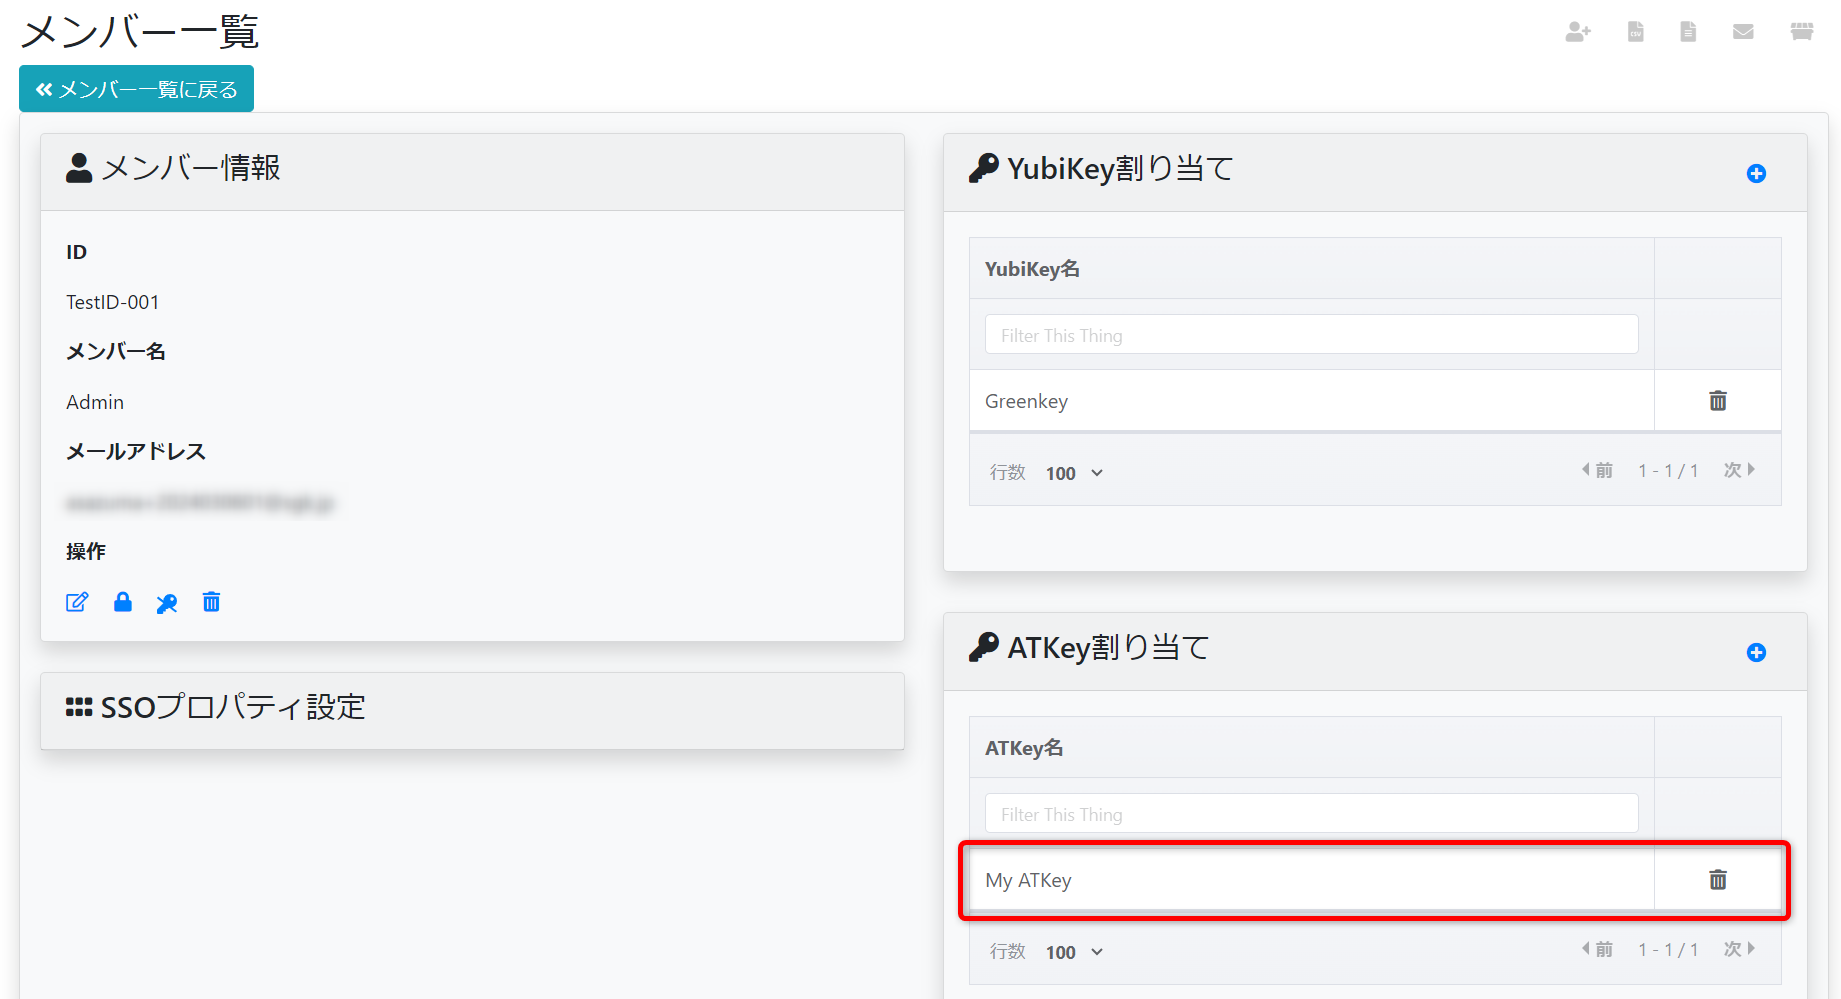The image size is (1841, 999).
Task: Click the メンバー一覧に戻る button
Action: 137,89
